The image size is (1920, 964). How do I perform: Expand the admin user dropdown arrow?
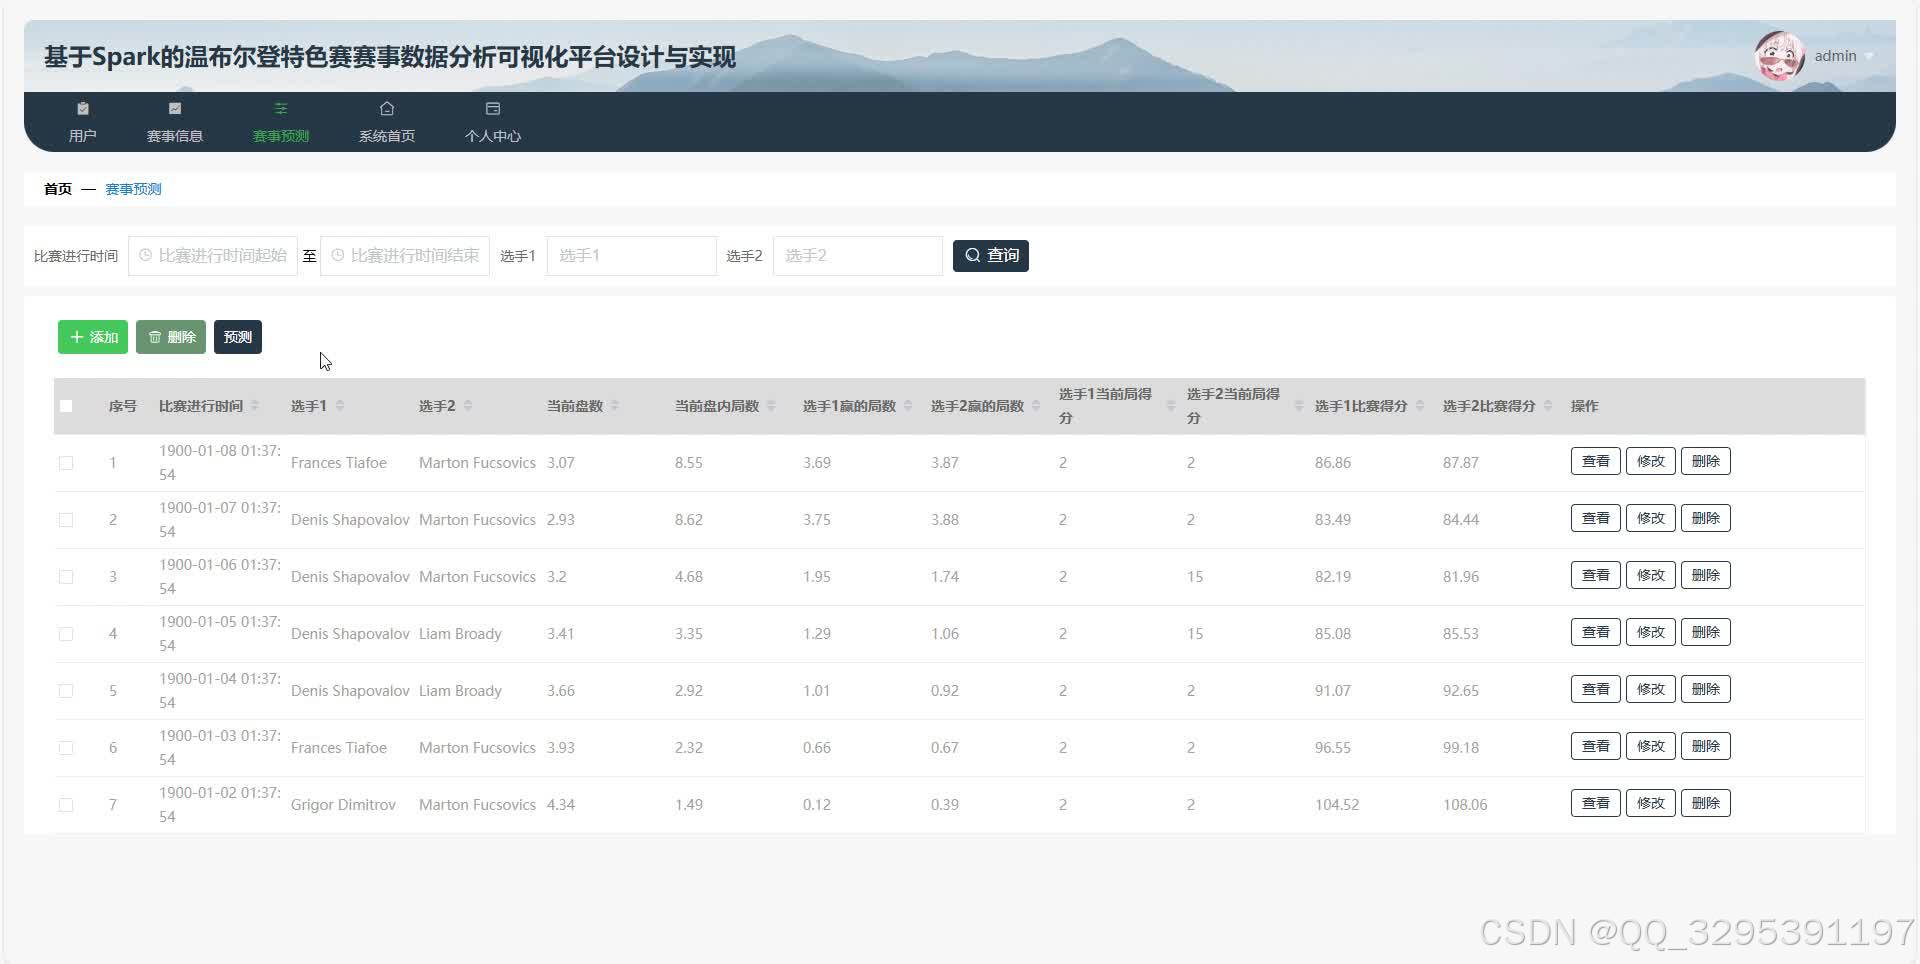tap(1869, 57)
